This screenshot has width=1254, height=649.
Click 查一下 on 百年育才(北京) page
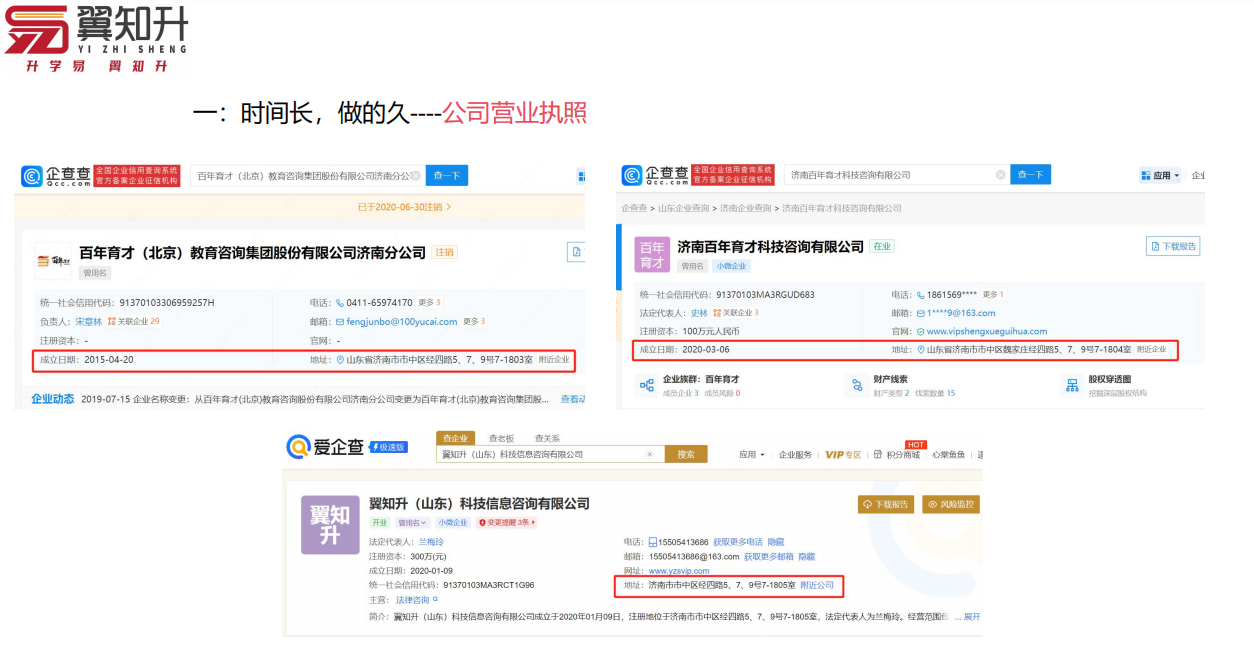point(448,176)
